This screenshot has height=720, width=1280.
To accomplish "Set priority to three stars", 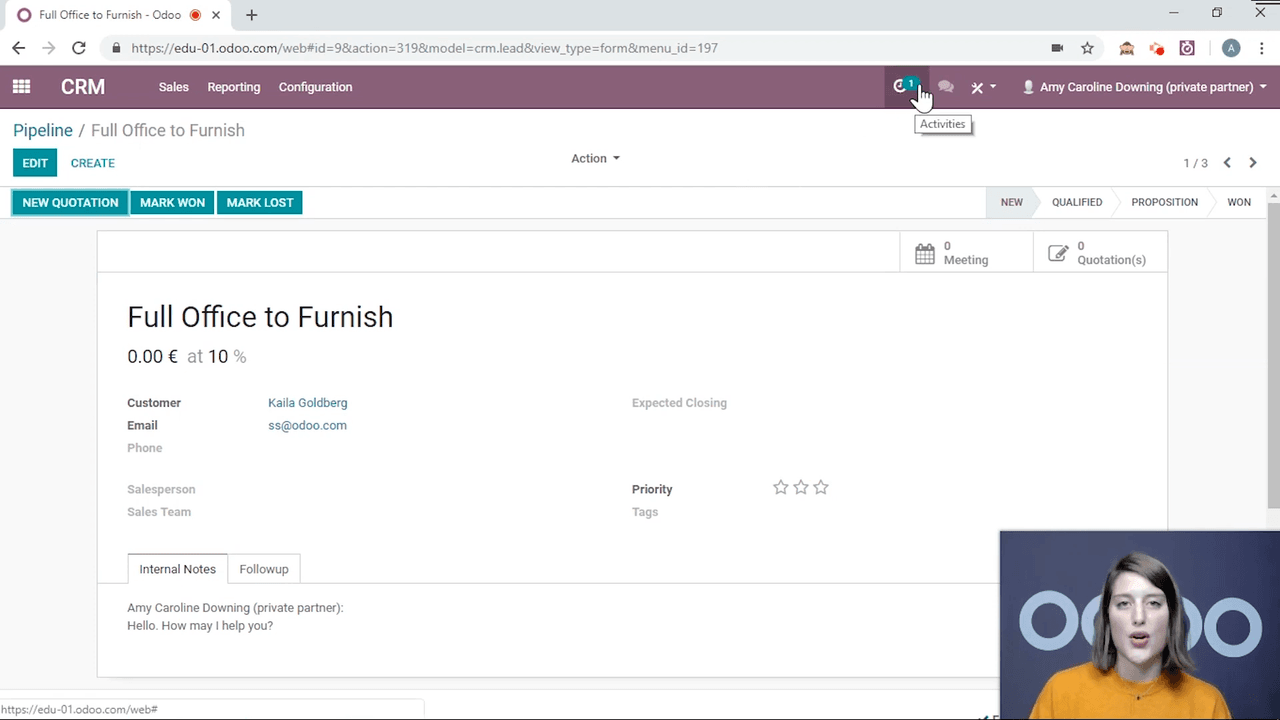I will pyautogui.click(x=821, y=488).
